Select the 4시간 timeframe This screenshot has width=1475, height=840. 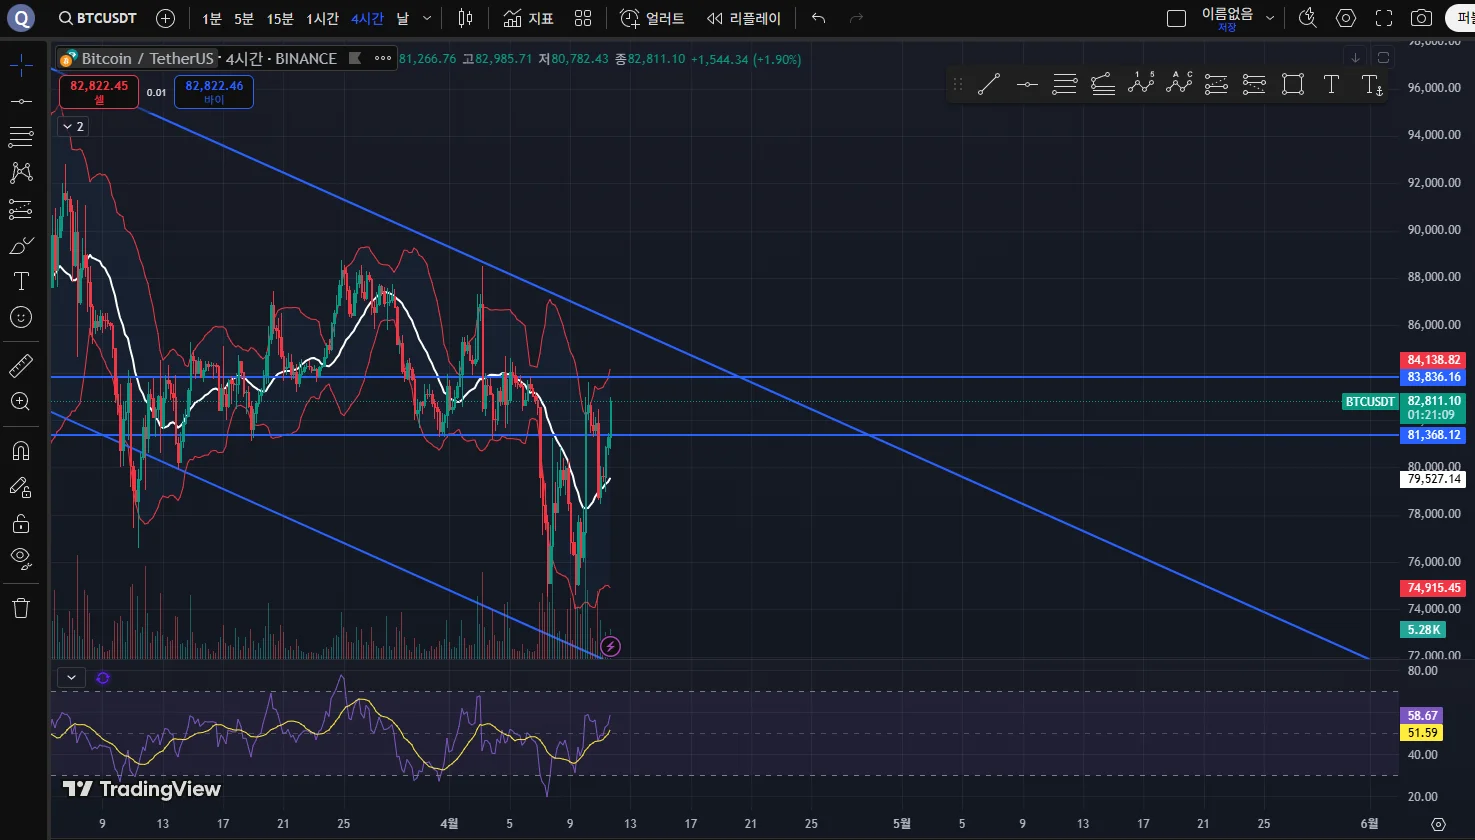click(x=367, y=18)
